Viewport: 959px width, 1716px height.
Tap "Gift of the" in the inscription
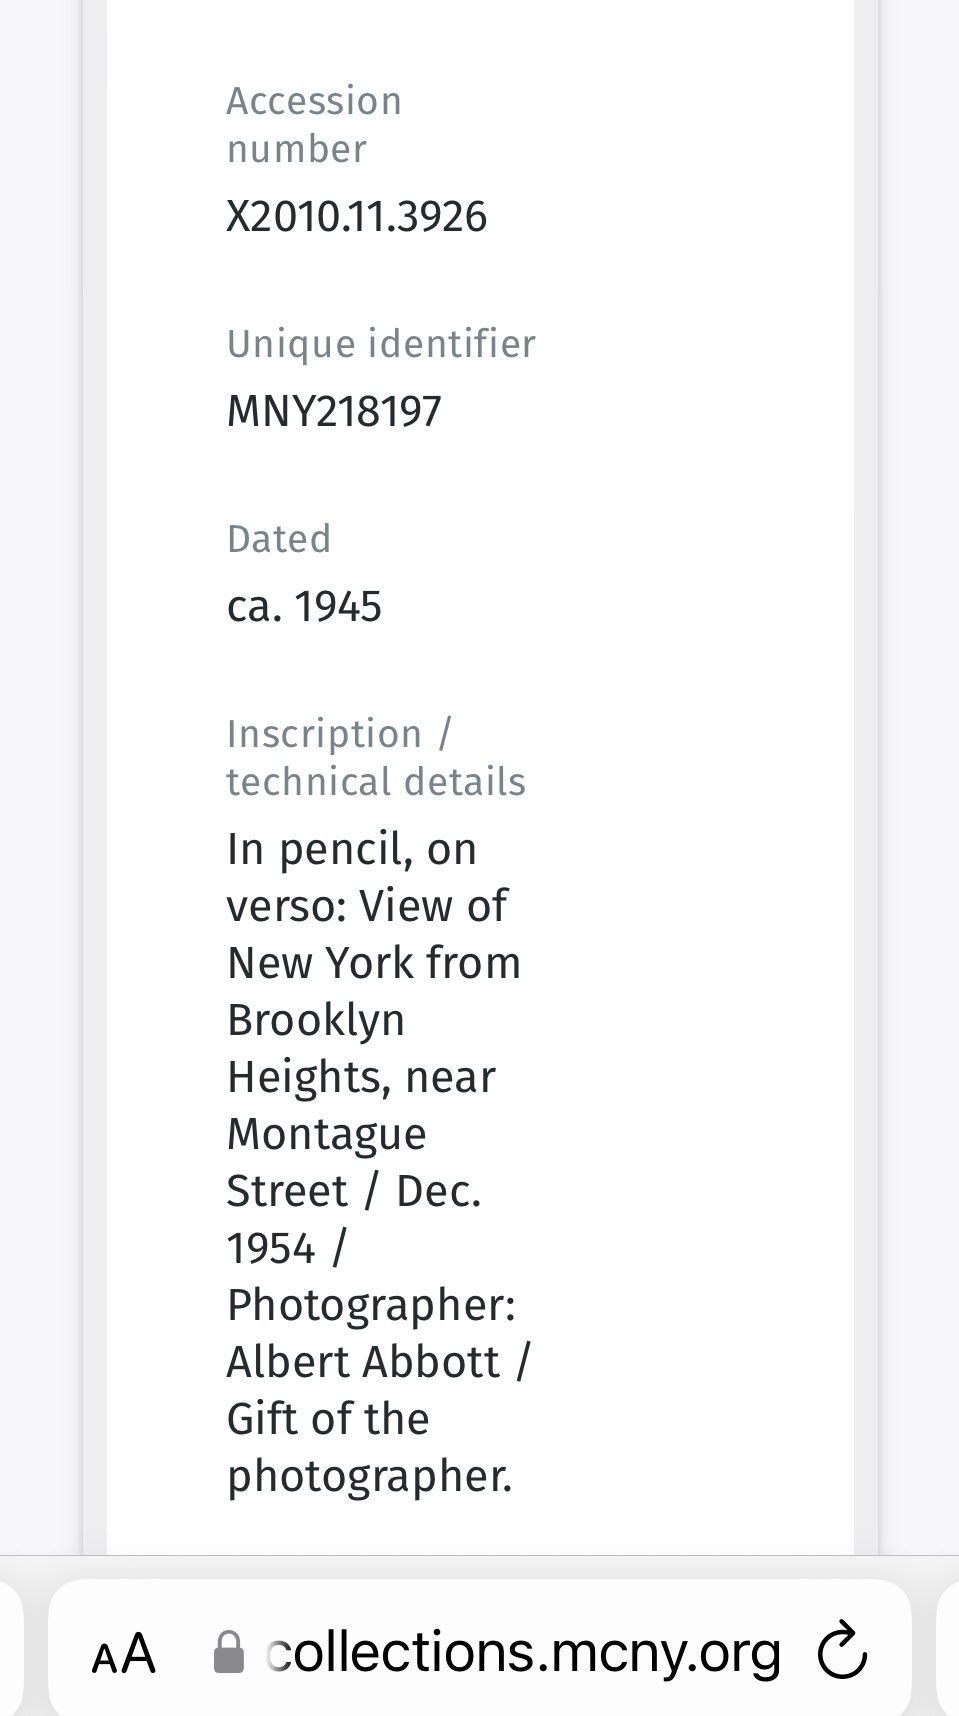tap(328, 1419)
